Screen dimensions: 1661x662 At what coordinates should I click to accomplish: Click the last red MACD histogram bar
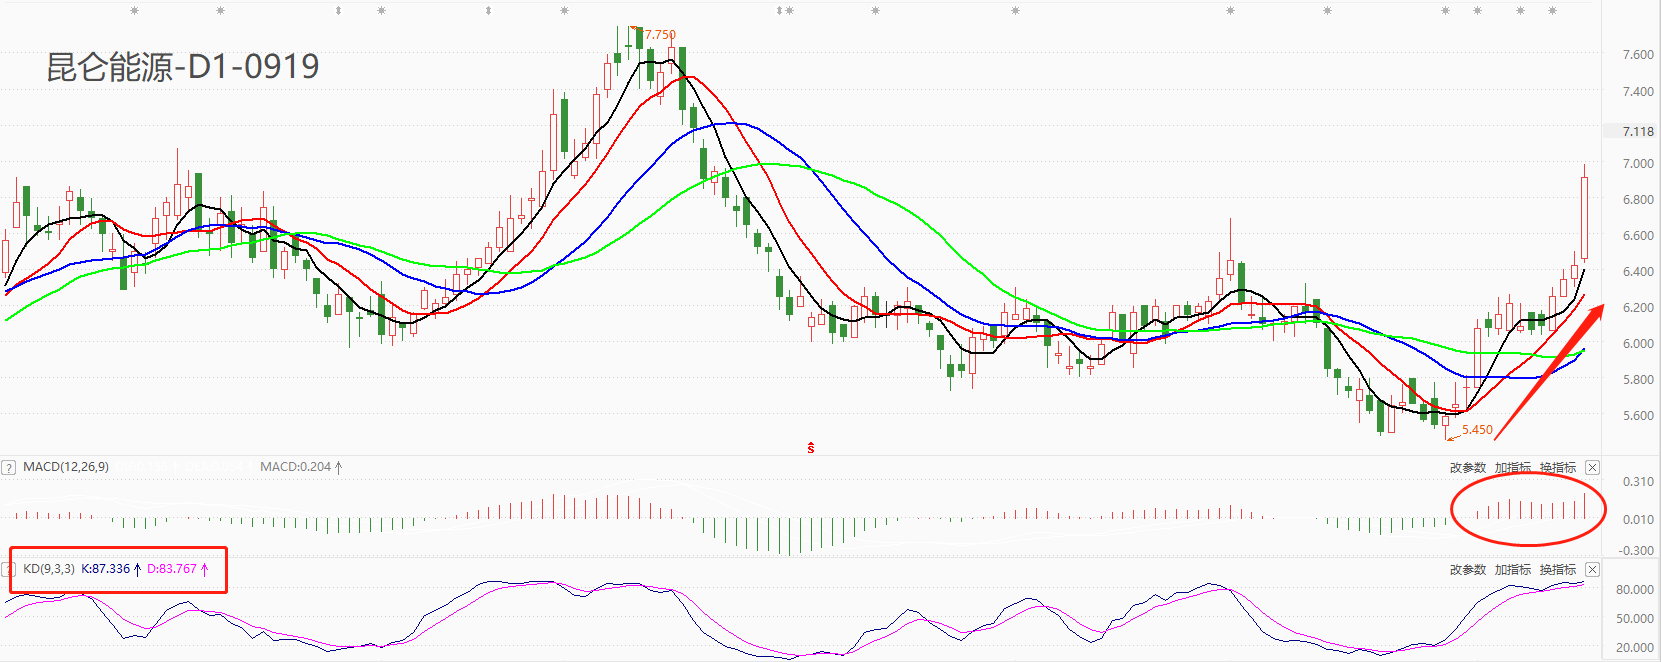1585,506
